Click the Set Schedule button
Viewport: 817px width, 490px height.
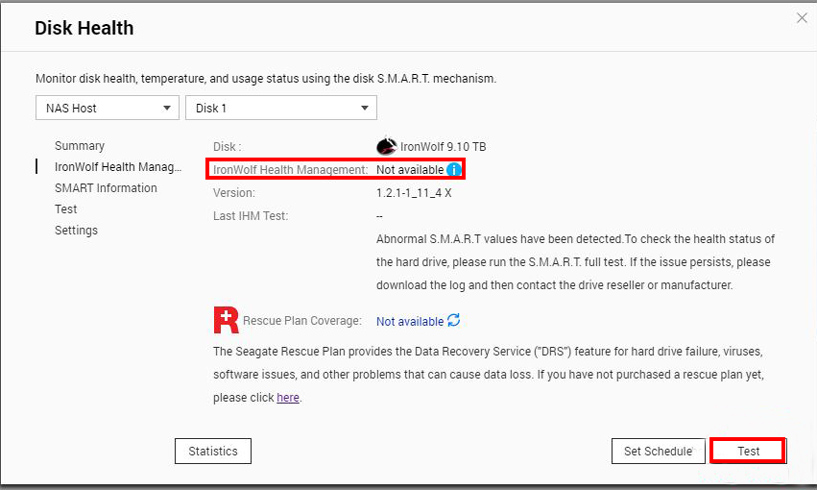click(x=658, y=451)
